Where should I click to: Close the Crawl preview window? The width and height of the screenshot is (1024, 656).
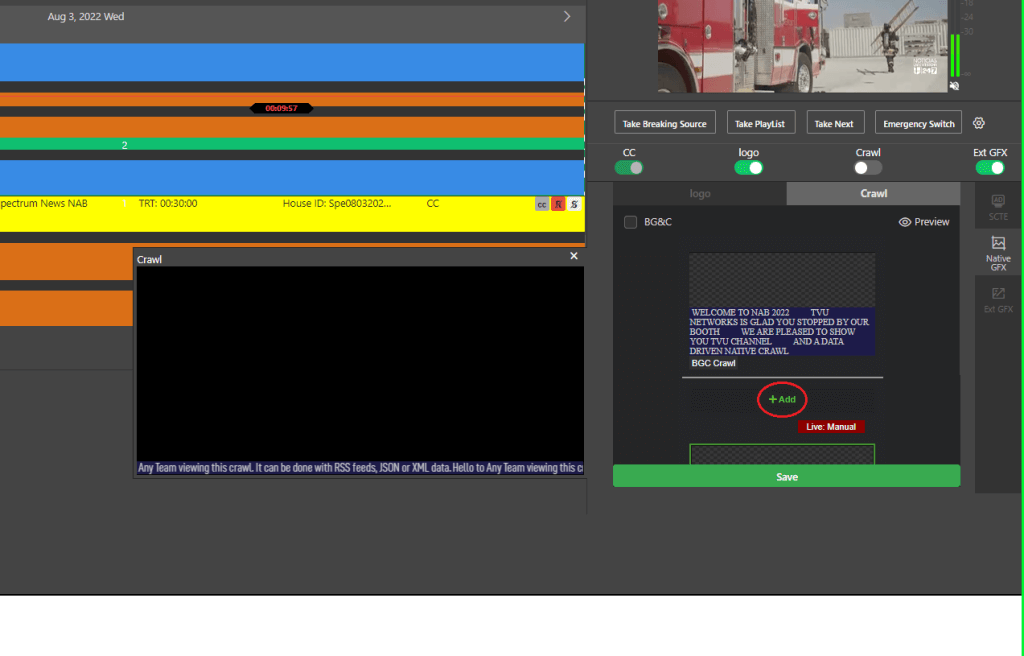(x=574, y=256)
